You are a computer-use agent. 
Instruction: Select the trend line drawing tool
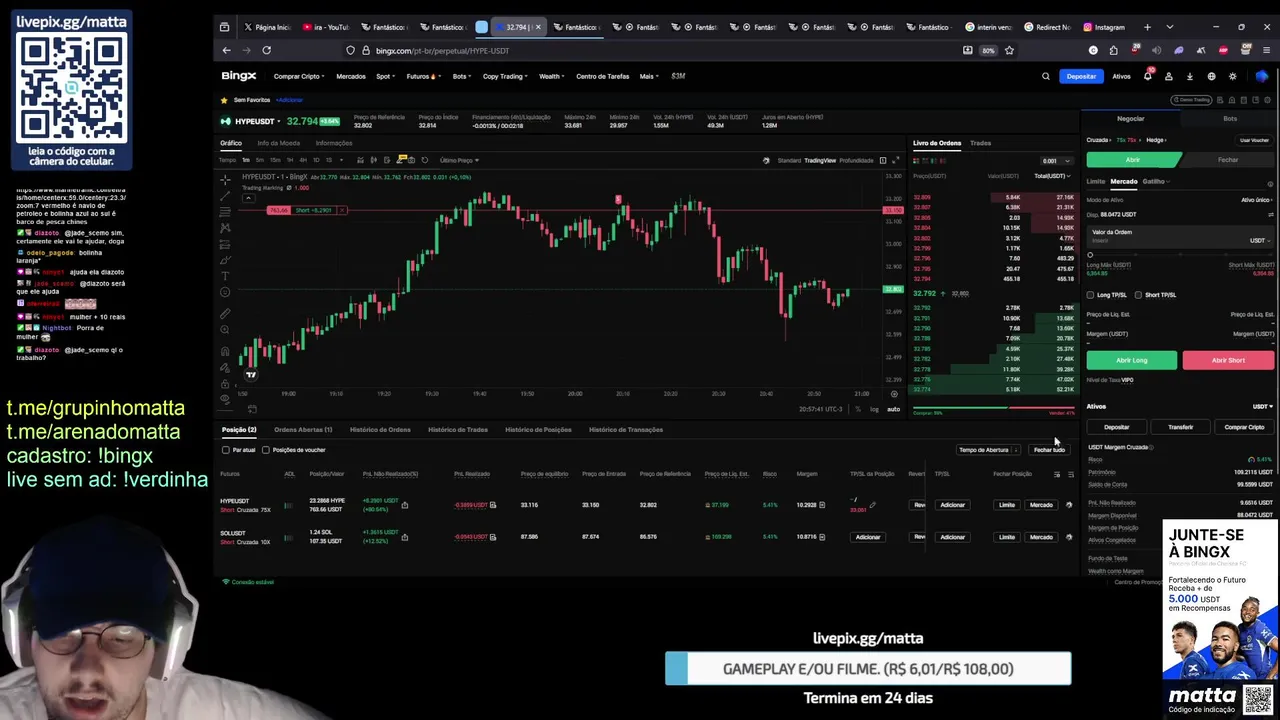tap(225, 196)
